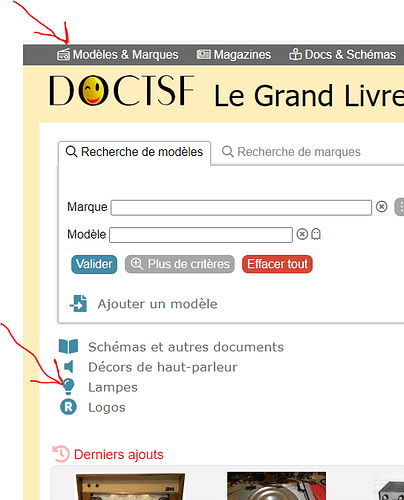Focus the Marque input field

point(241,208)
